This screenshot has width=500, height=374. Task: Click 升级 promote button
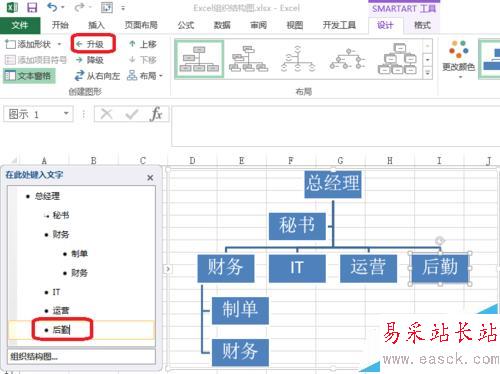point(90,44)
